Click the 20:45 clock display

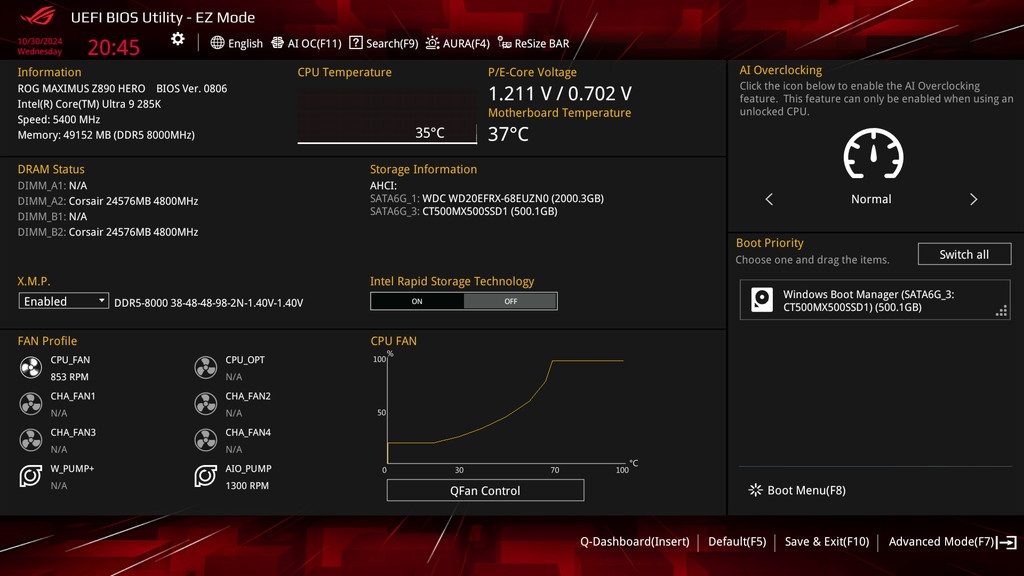(x=114, y=47)
